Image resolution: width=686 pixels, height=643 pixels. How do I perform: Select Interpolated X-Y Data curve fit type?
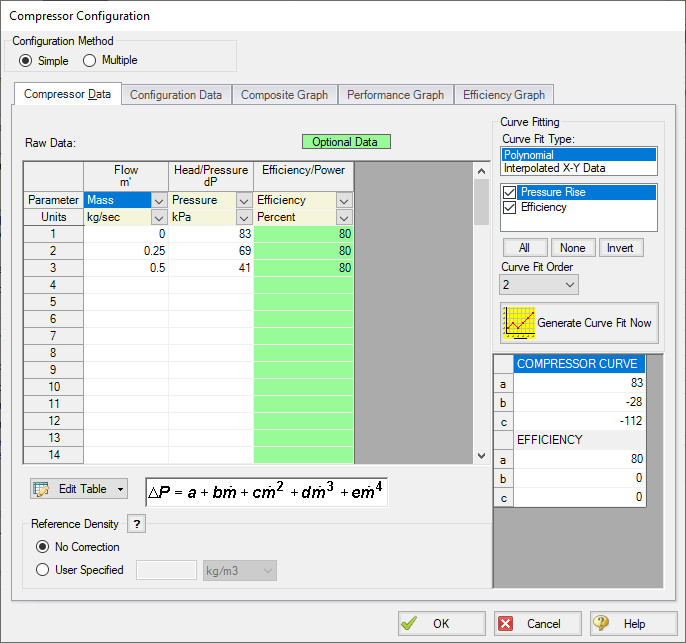click(553, 168)
